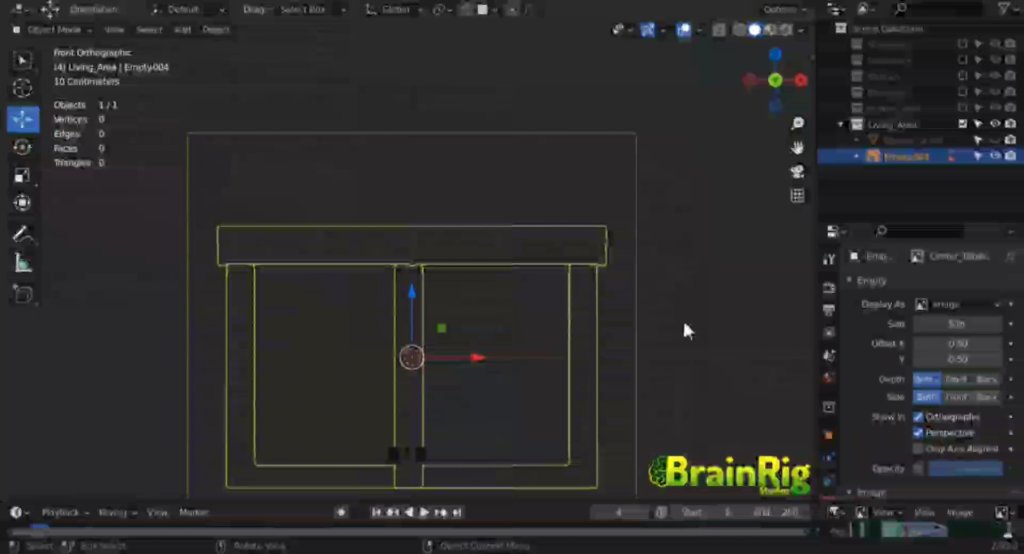Toggle the Opacity checkbox

click(x=918, y=468)
